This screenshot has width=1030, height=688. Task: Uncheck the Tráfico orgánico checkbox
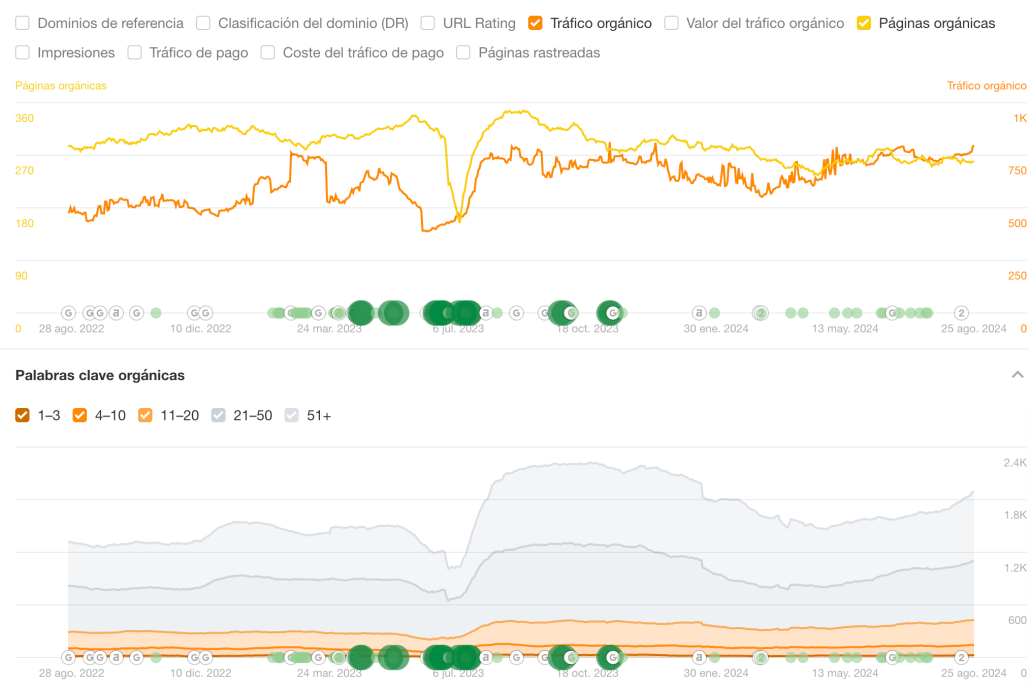(536, 23)
